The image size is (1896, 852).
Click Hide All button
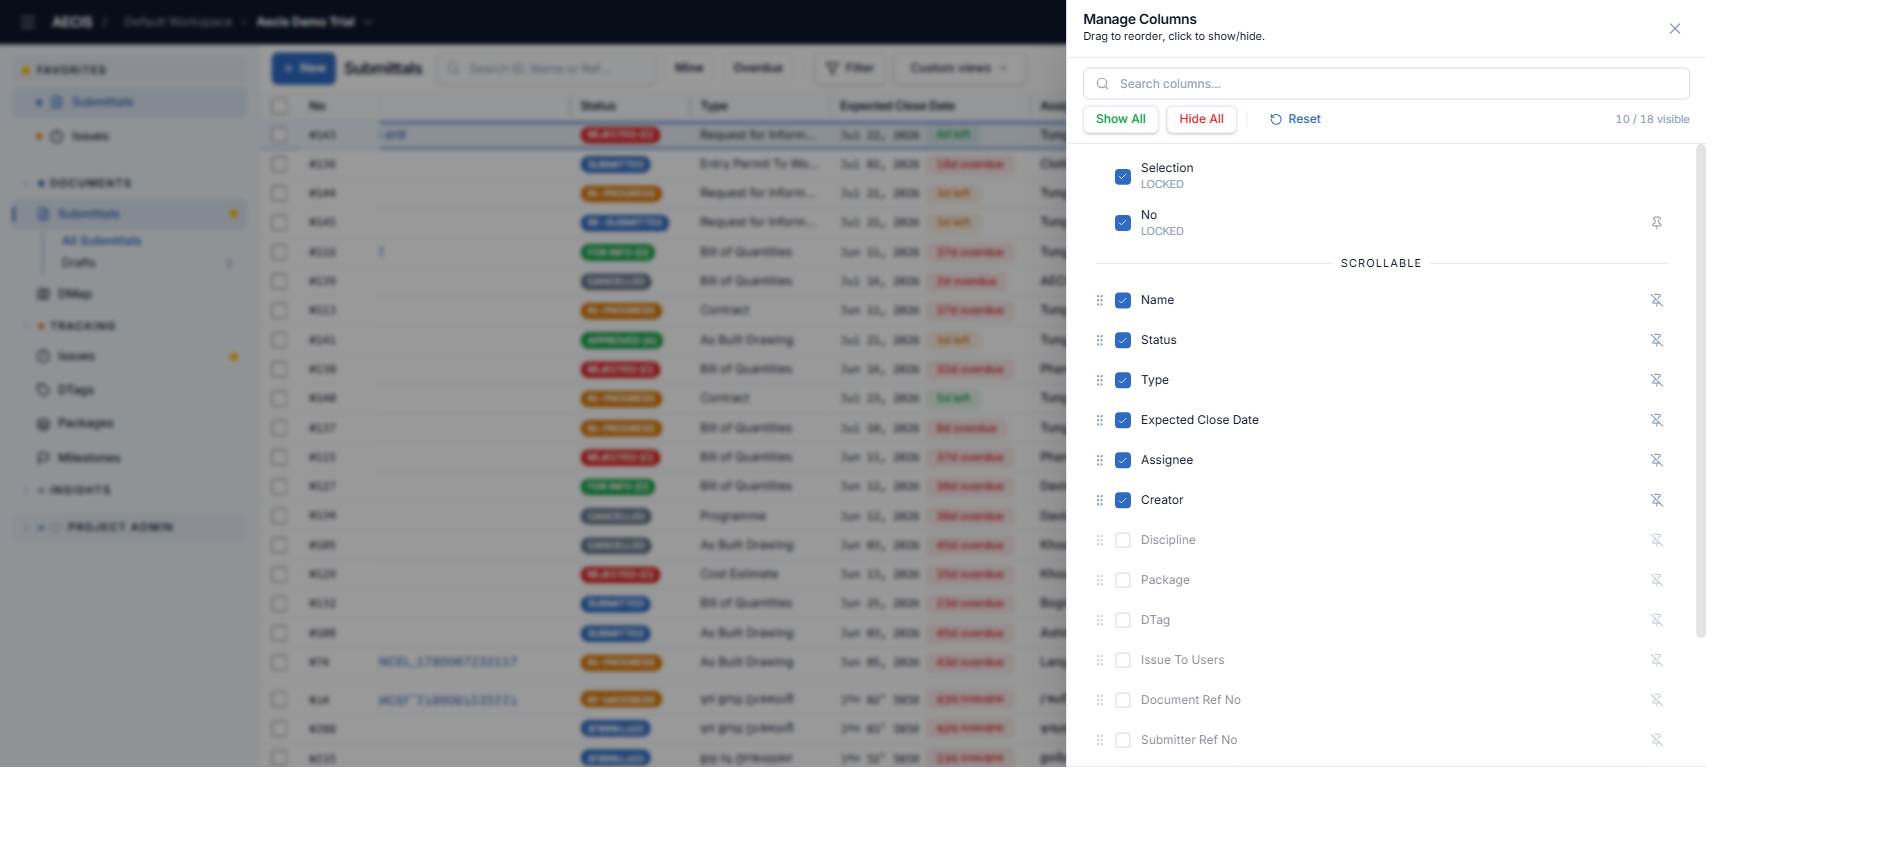coord(1201,119)
